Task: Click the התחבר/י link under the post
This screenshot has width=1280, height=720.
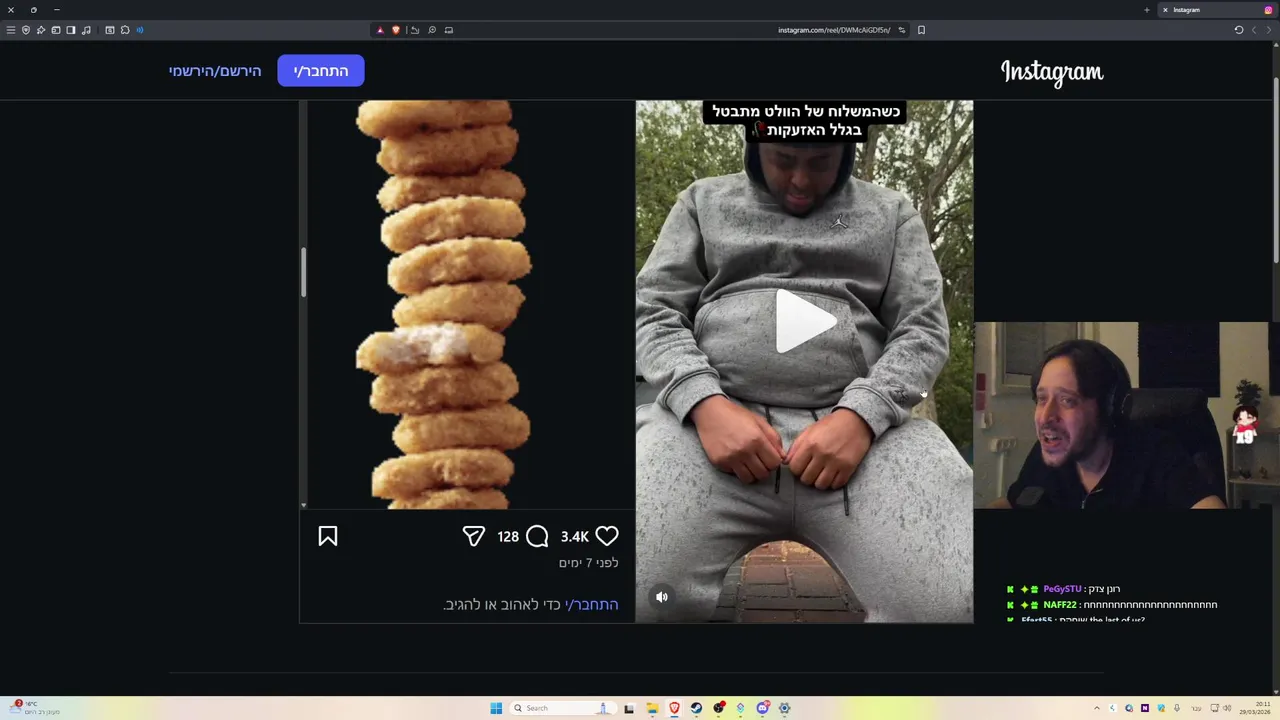Action: point(591,604)
